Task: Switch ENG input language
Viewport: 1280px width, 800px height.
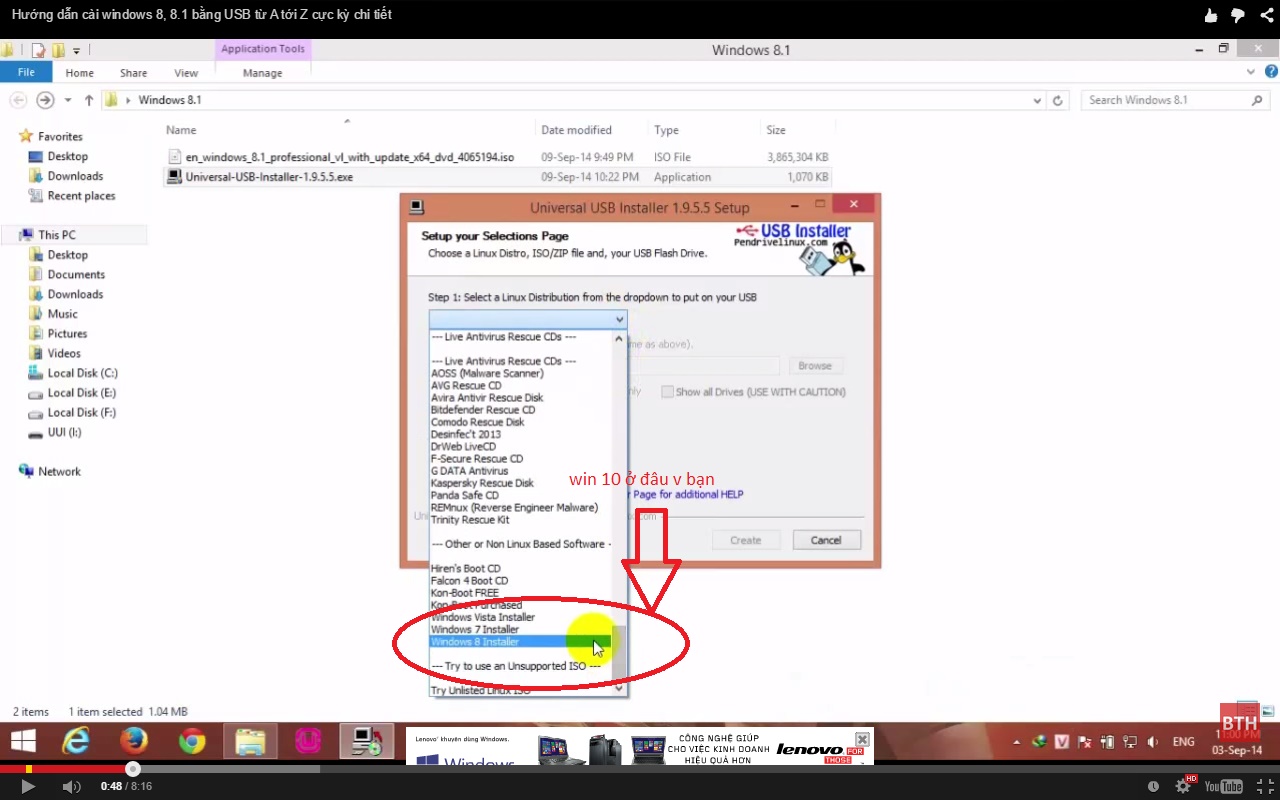Action: [1184, 742]
